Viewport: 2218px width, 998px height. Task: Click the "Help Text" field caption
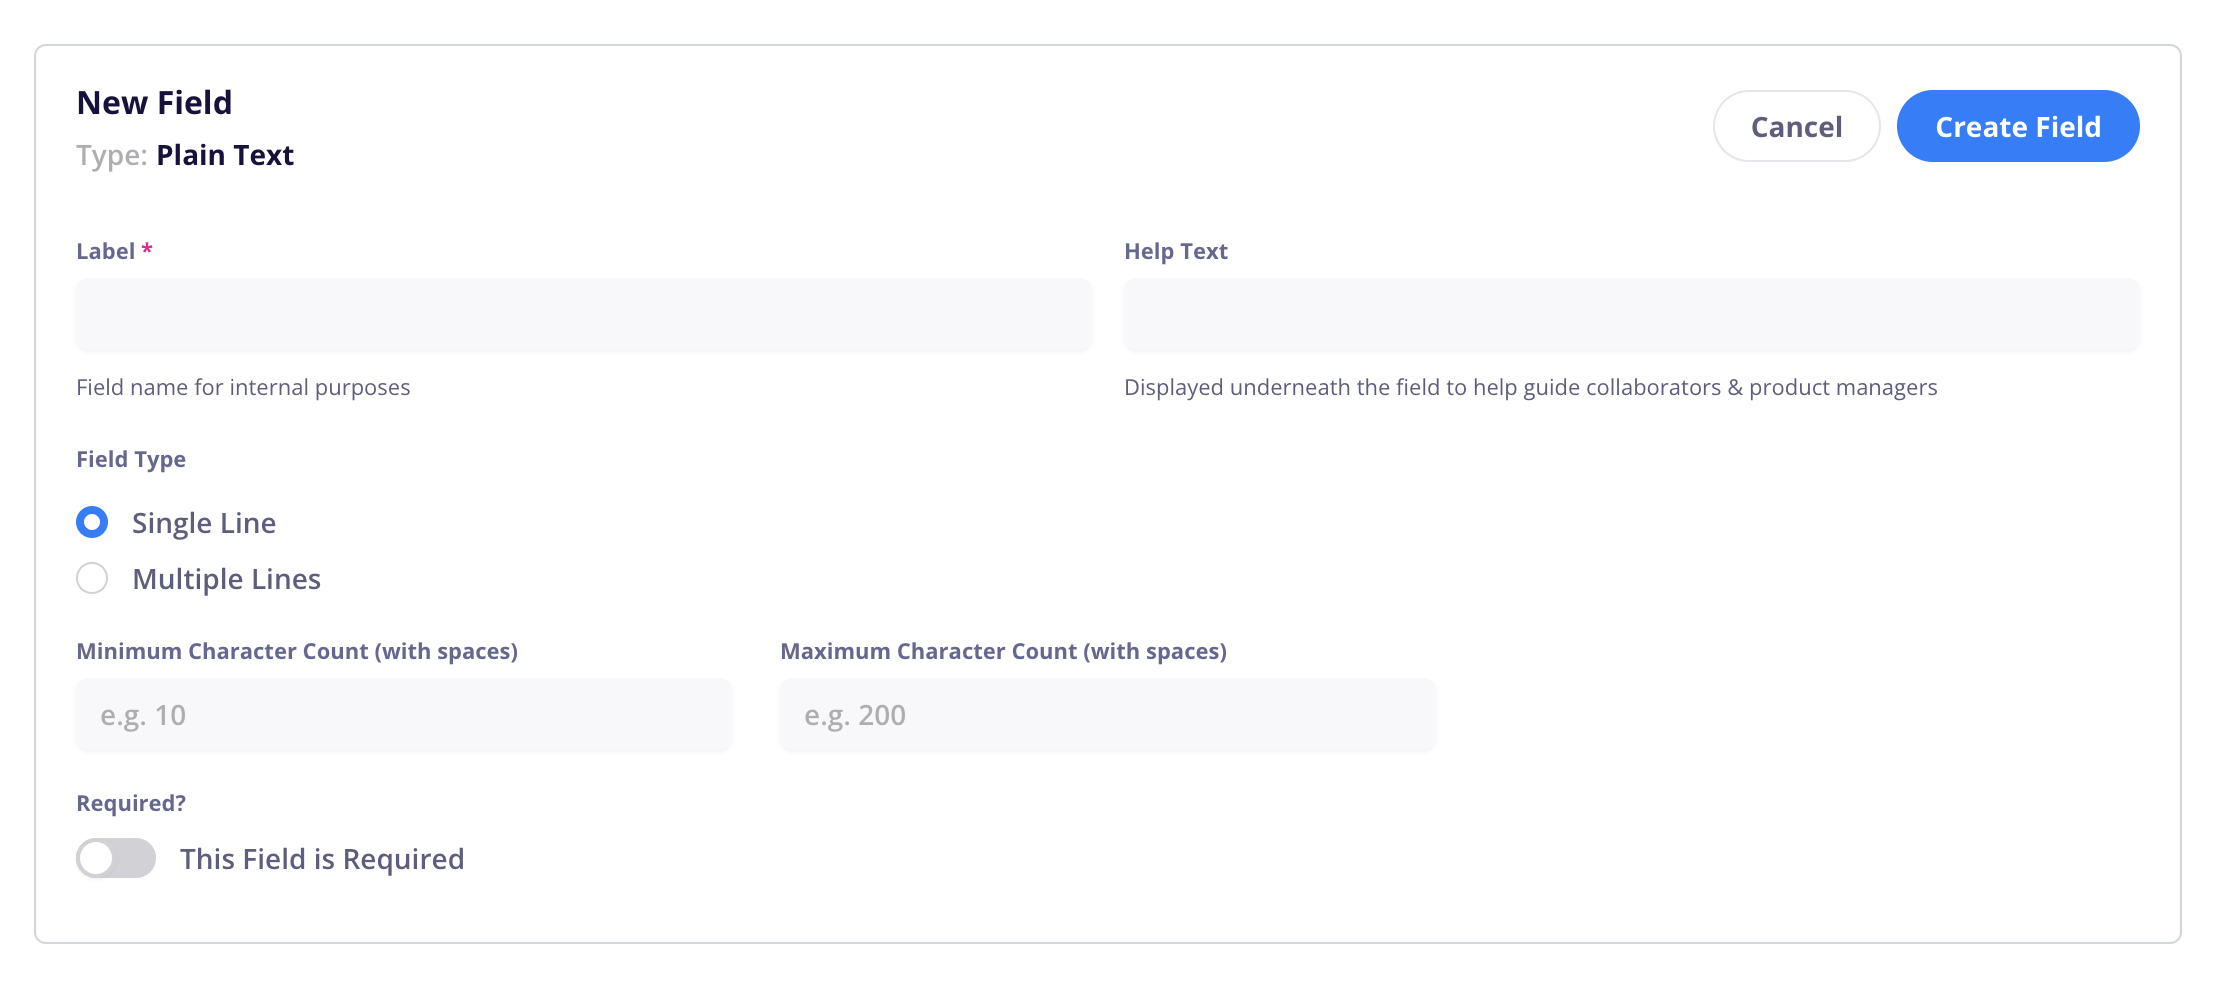[1176, 251]
